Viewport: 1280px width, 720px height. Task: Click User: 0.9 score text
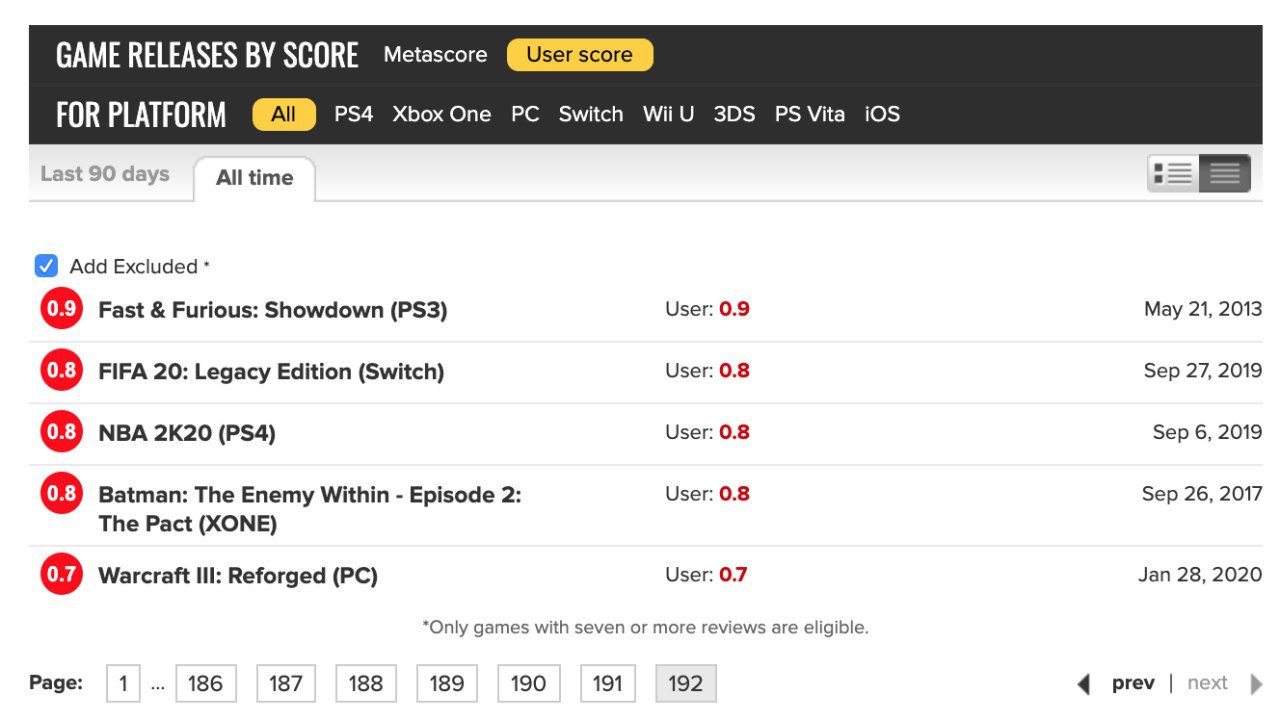707,309
